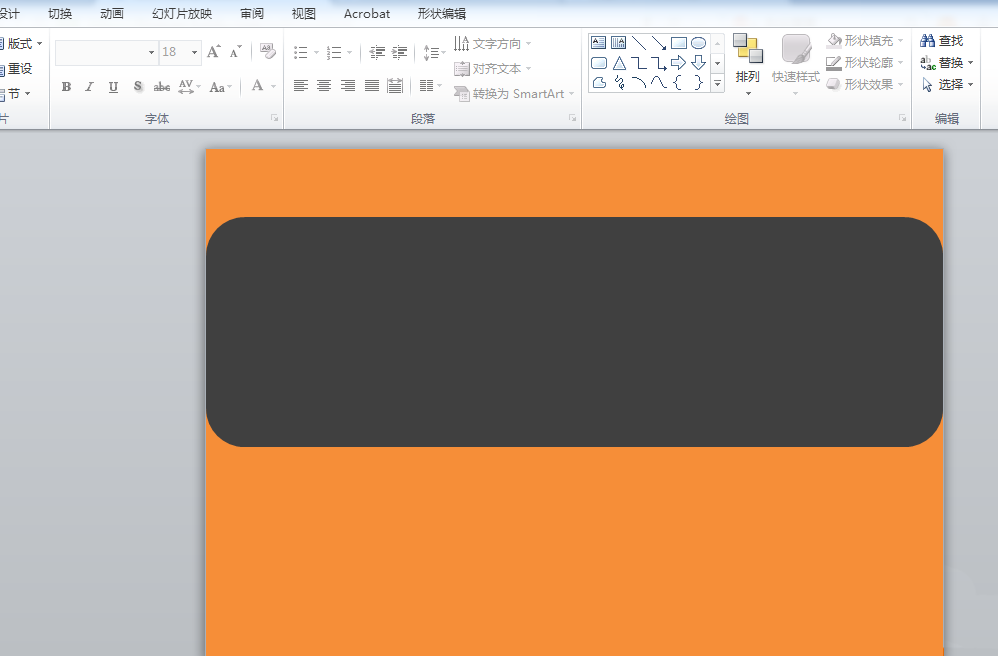Expand the shapes gallery more arrow

pos(717,83)
